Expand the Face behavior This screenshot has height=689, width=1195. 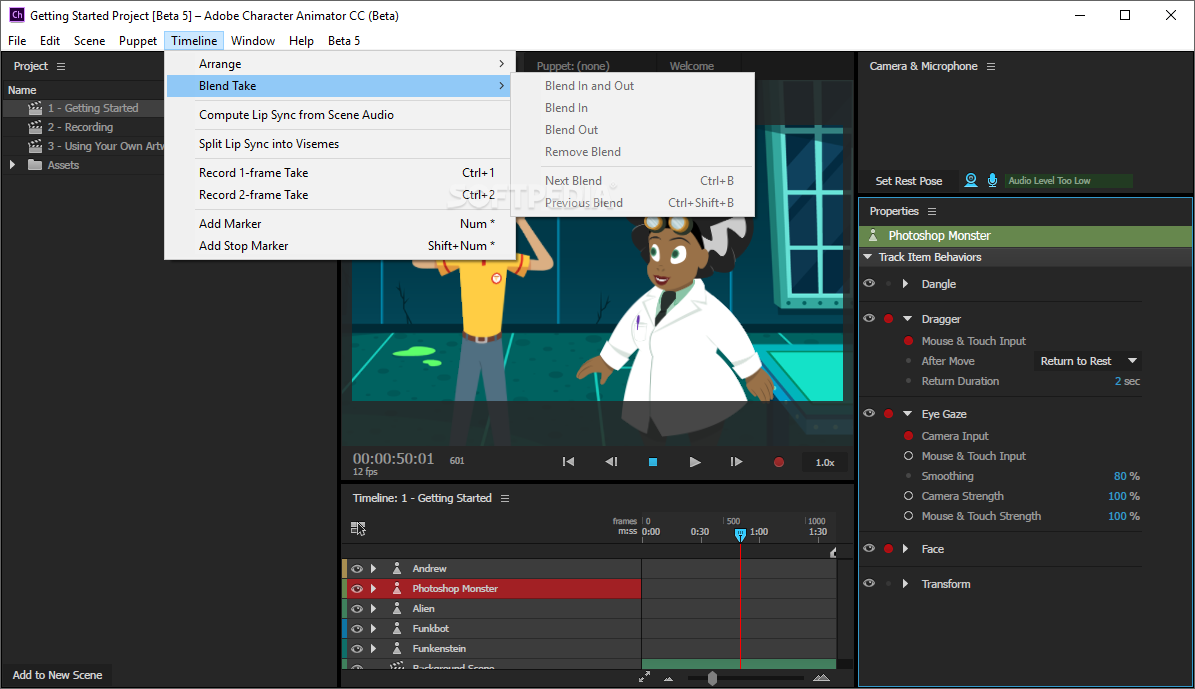[x=905, y=549]
